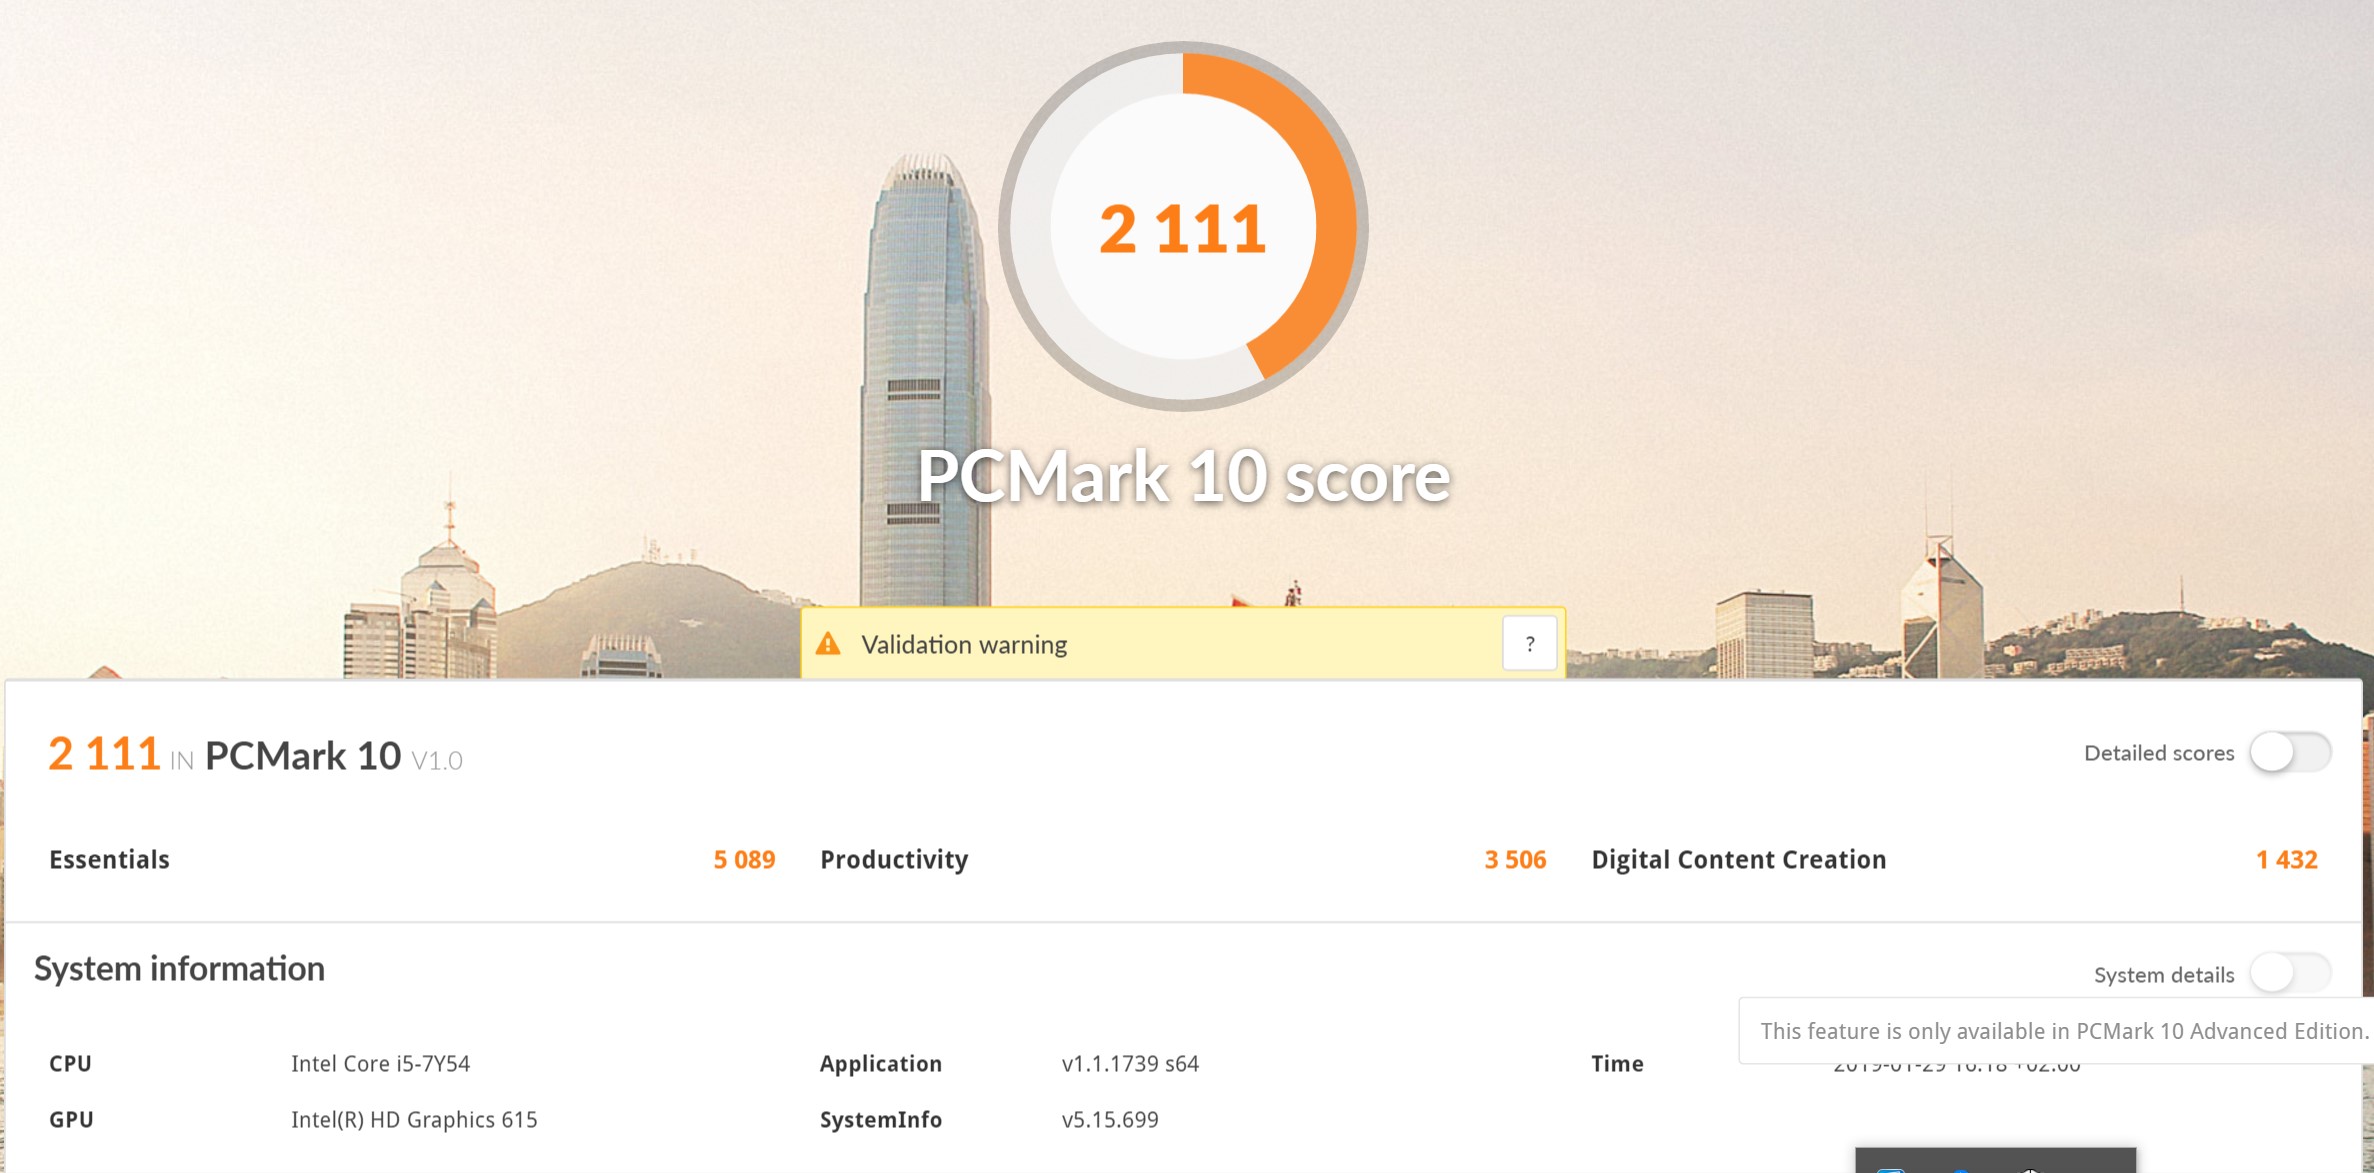Click the PCMark 10 score heading
Screen dimensions: 2374x1173
point(1184,477)
